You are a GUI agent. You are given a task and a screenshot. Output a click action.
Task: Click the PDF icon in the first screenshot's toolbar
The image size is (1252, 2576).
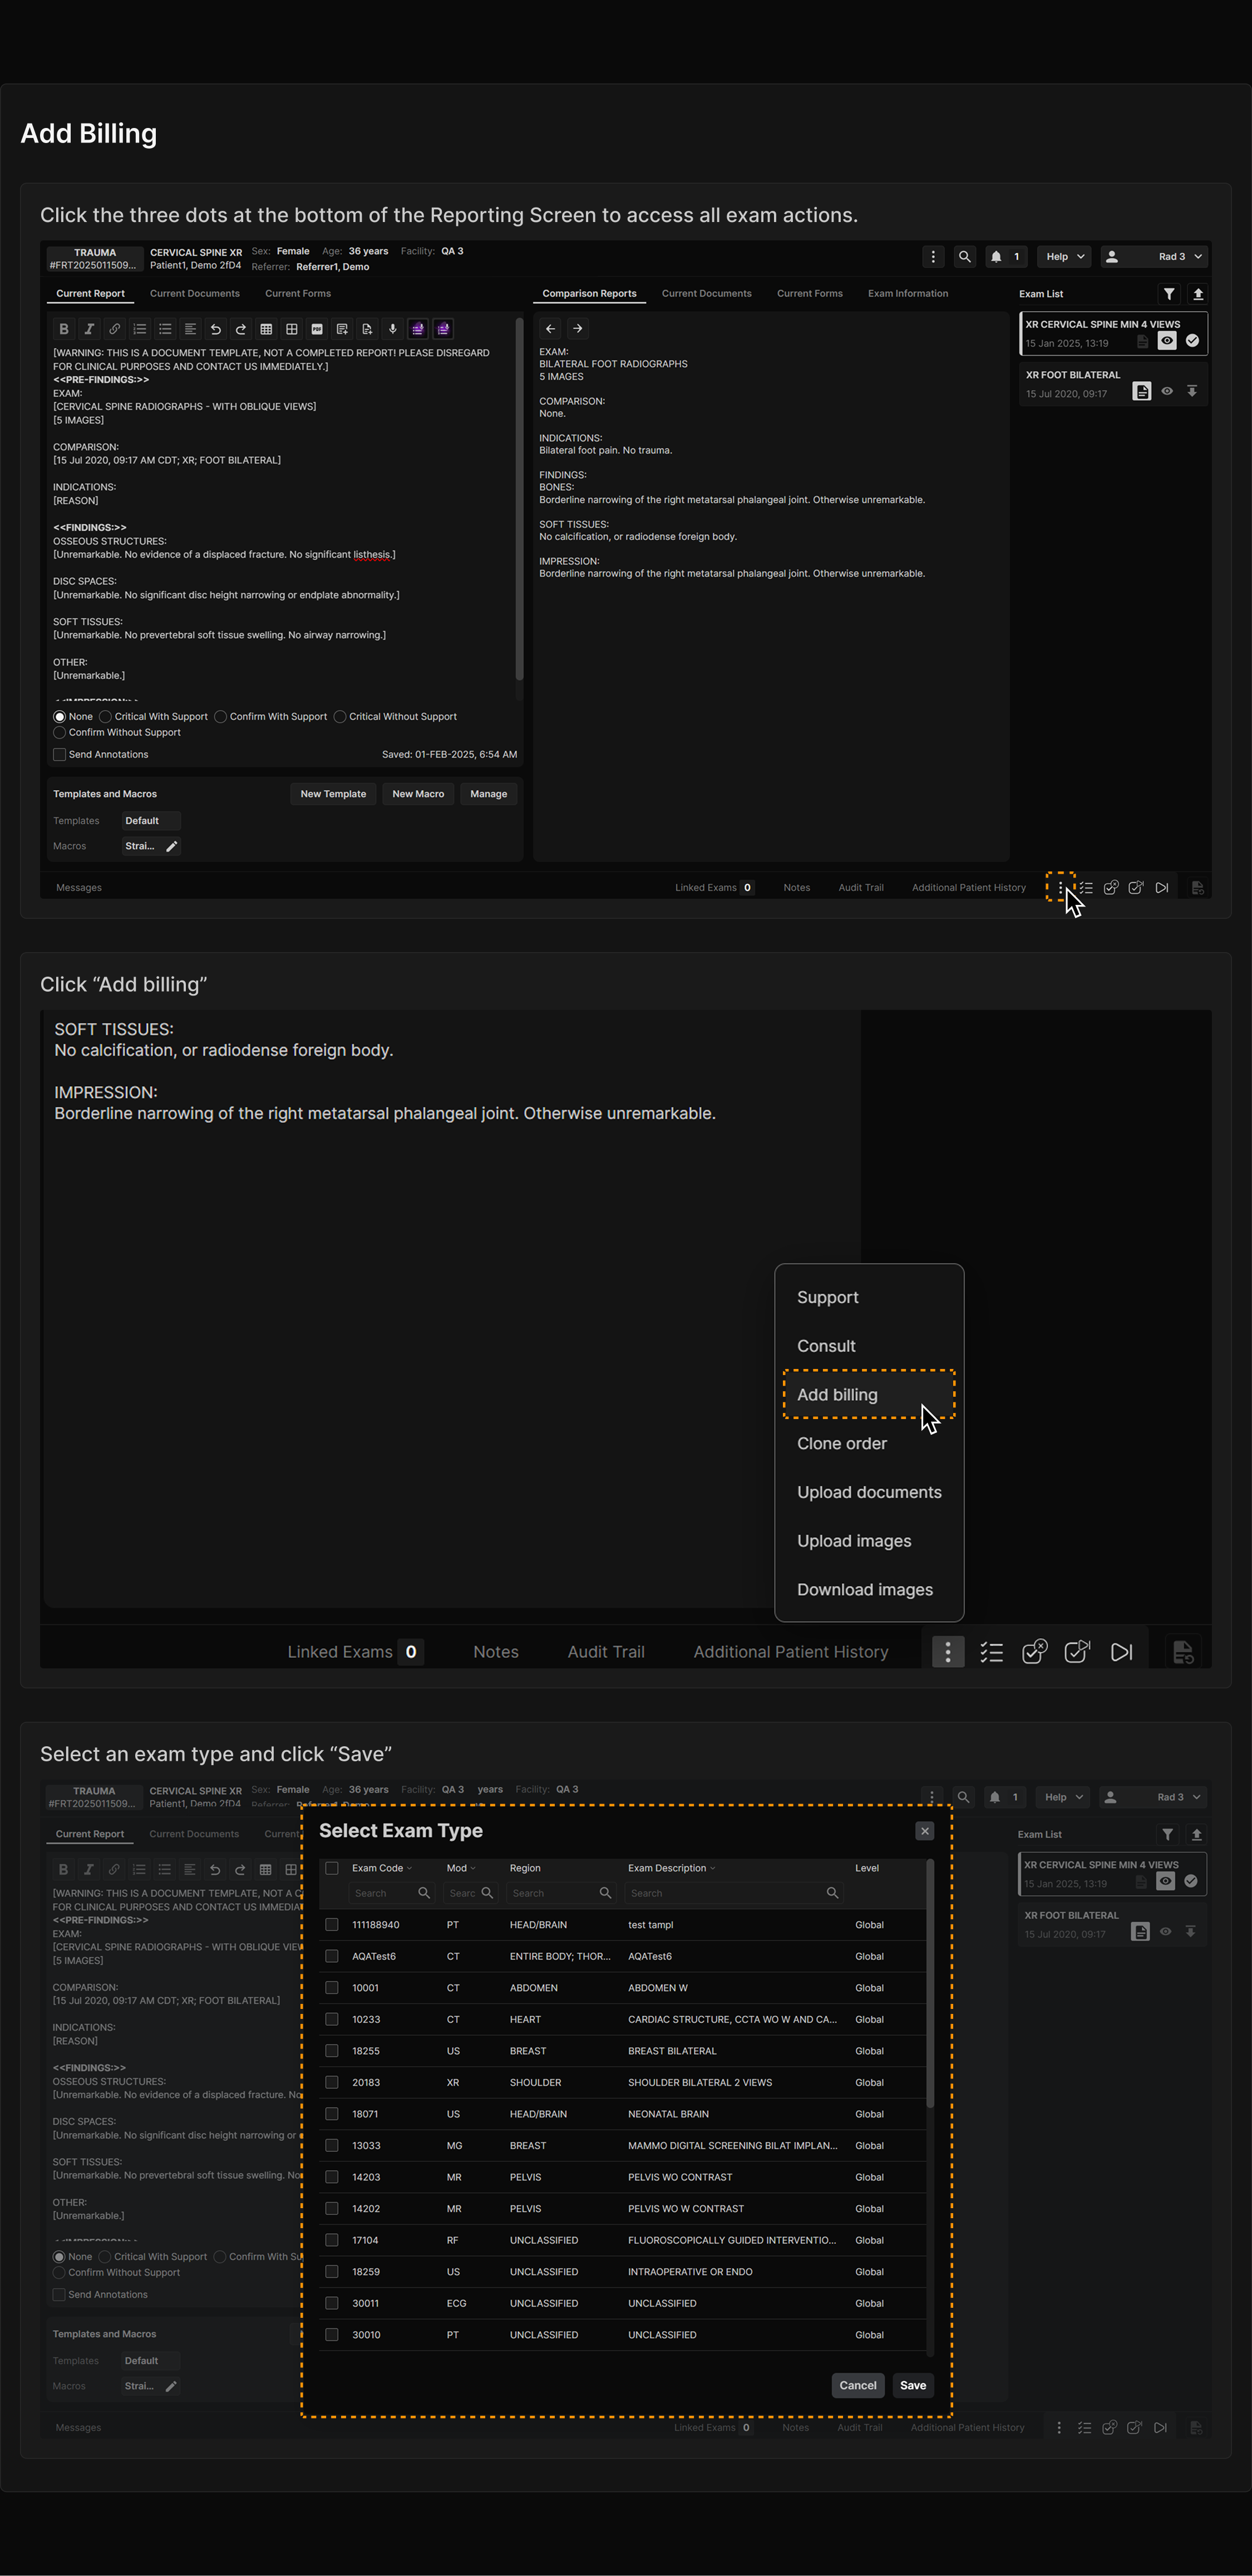pyautogui.click(x=317, y=329)
